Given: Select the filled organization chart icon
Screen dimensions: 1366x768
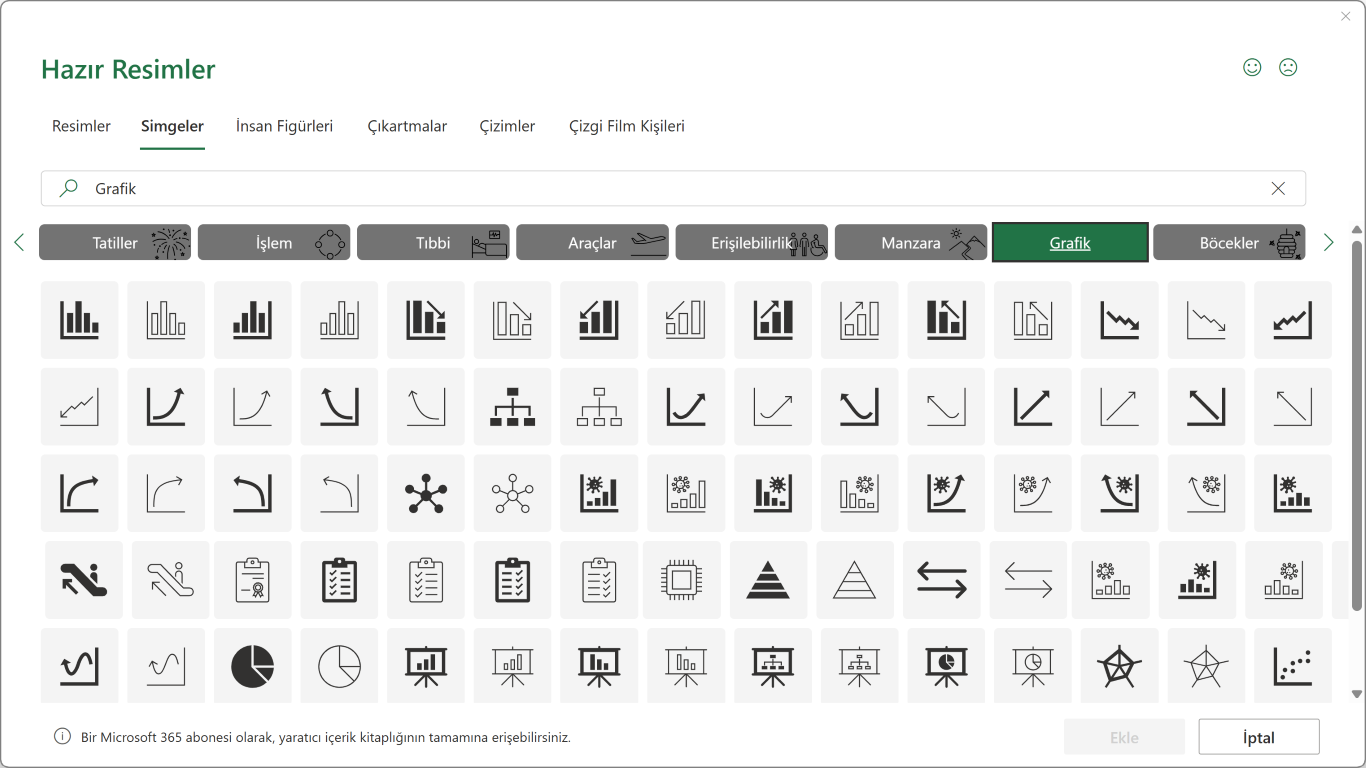Looking at the screenshot, I should tap(513, 406).
